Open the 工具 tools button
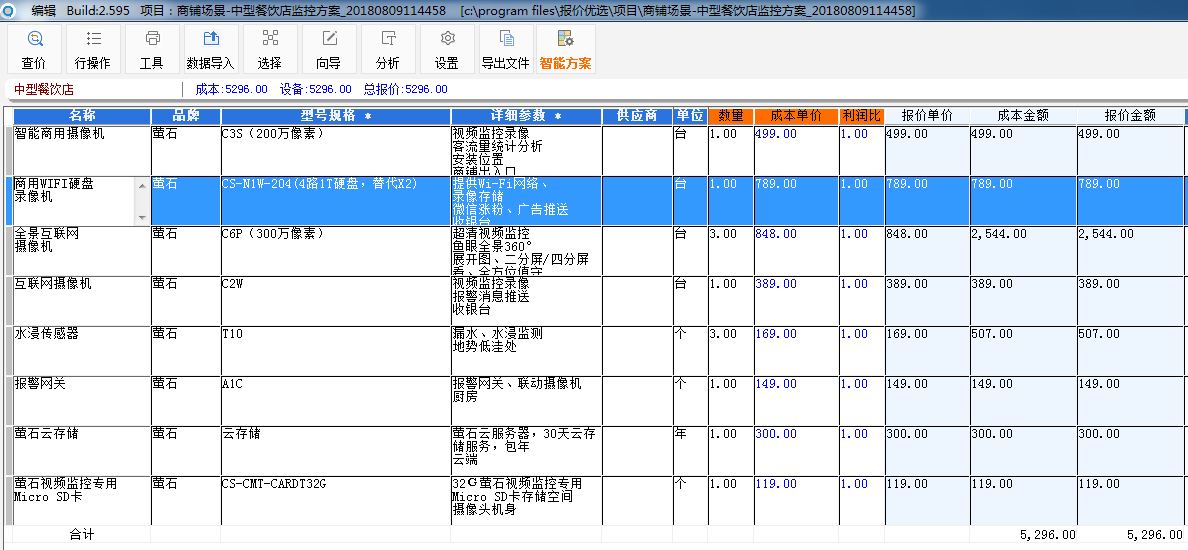The height and width of the screenshot is (550, 1188). [152, 50]
